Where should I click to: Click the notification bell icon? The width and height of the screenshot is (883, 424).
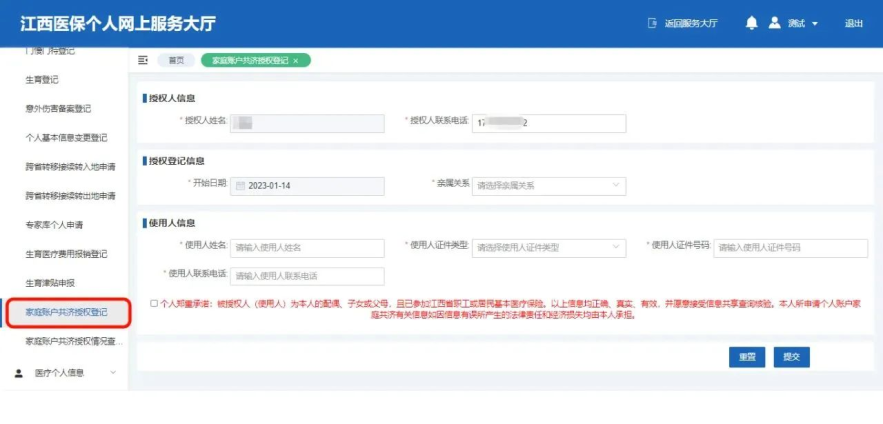point(751,23)
